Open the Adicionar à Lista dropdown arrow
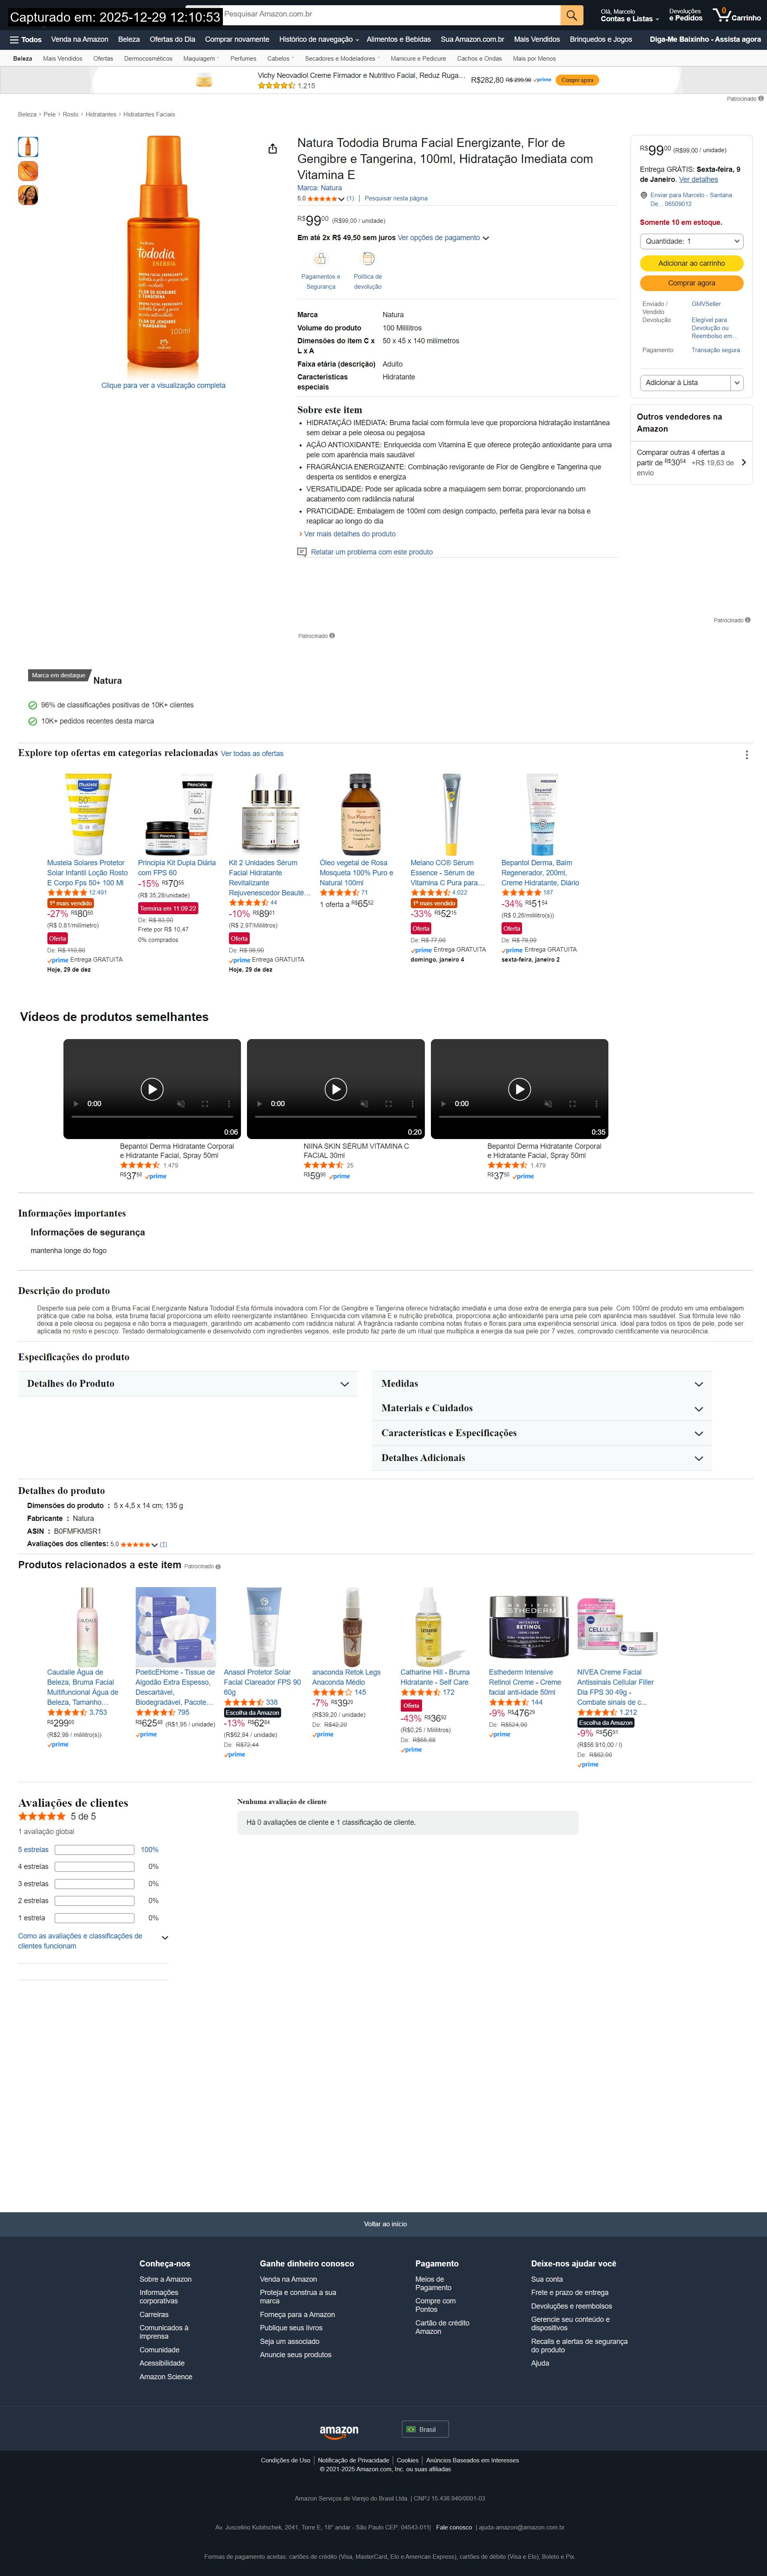The image size is (767, 2576). coord(737,383)
